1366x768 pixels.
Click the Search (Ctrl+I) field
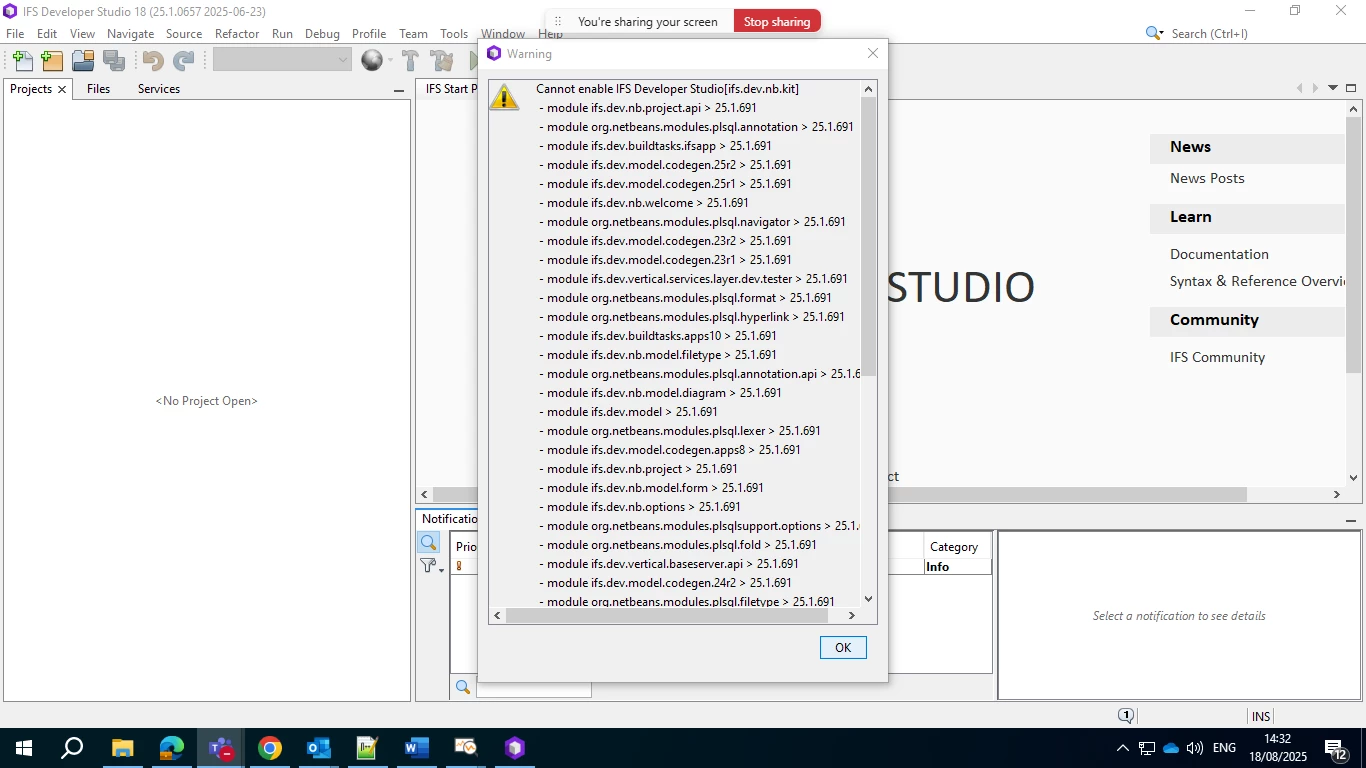pos(1209,33)
